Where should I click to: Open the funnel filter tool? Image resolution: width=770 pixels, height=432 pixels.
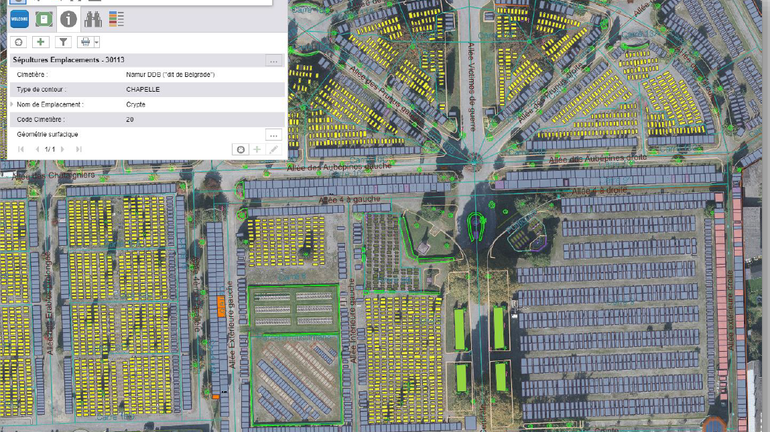(63, 42)
